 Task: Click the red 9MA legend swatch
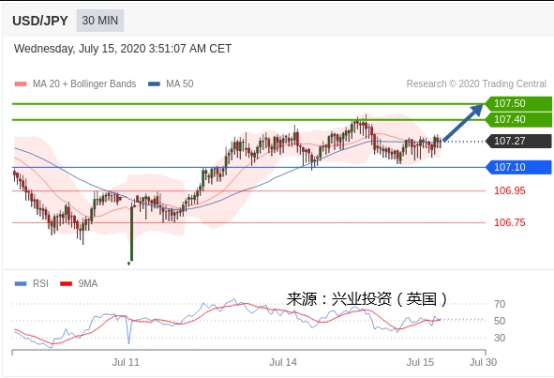tap(66, 284)
